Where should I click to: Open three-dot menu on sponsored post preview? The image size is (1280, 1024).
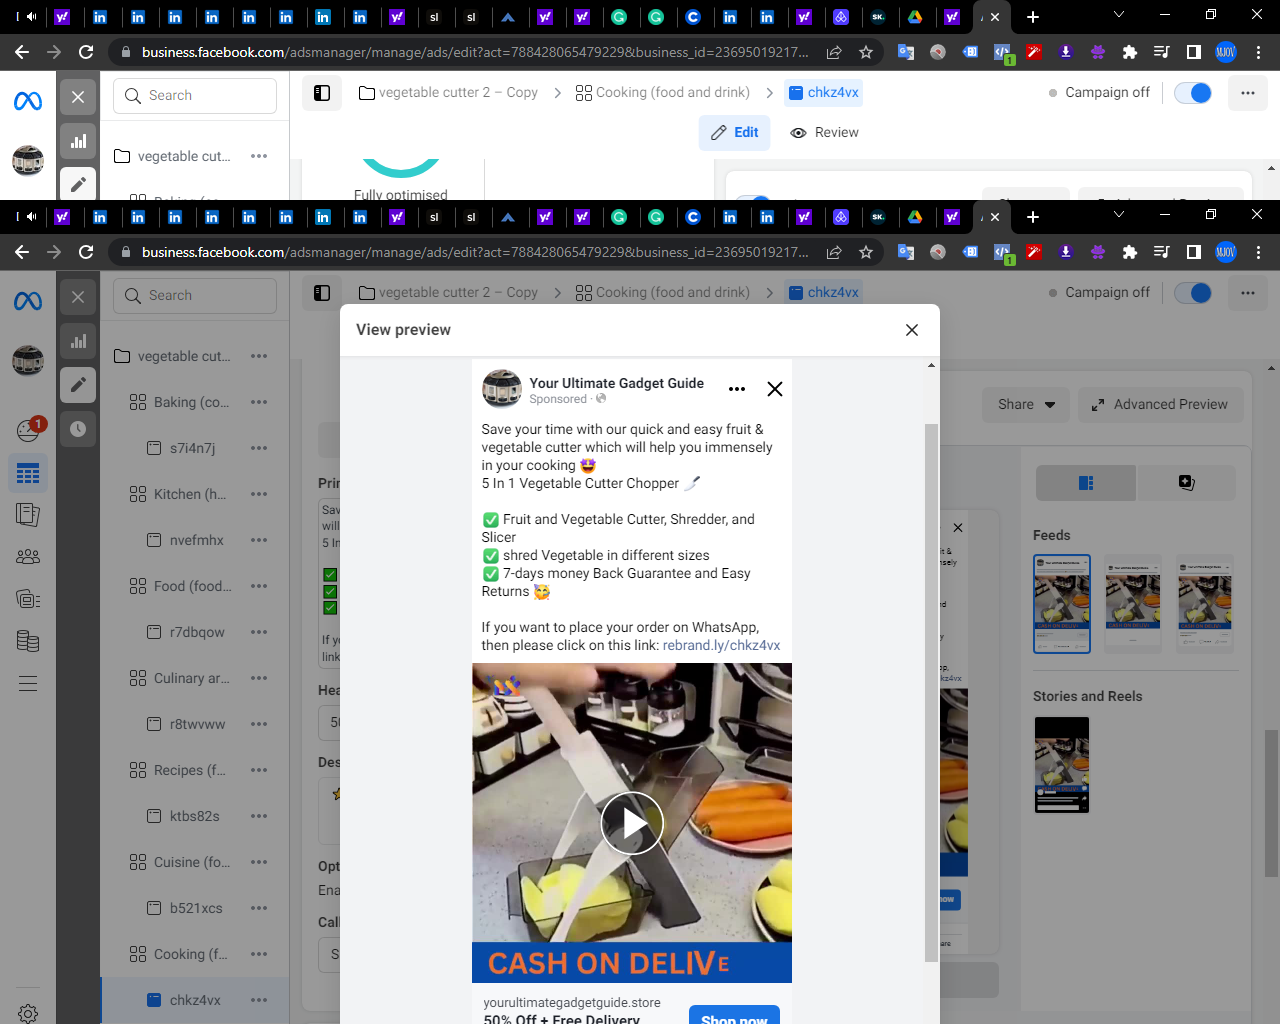click(x=737, y=389)
